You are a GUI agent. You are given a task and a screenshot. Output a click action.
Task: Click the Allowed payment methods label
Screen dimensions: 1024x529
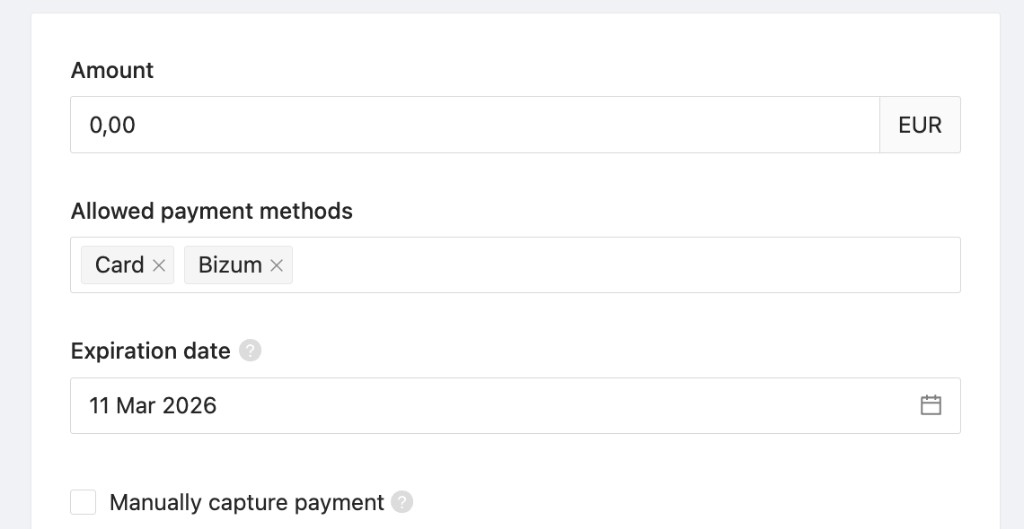[211, 211]
